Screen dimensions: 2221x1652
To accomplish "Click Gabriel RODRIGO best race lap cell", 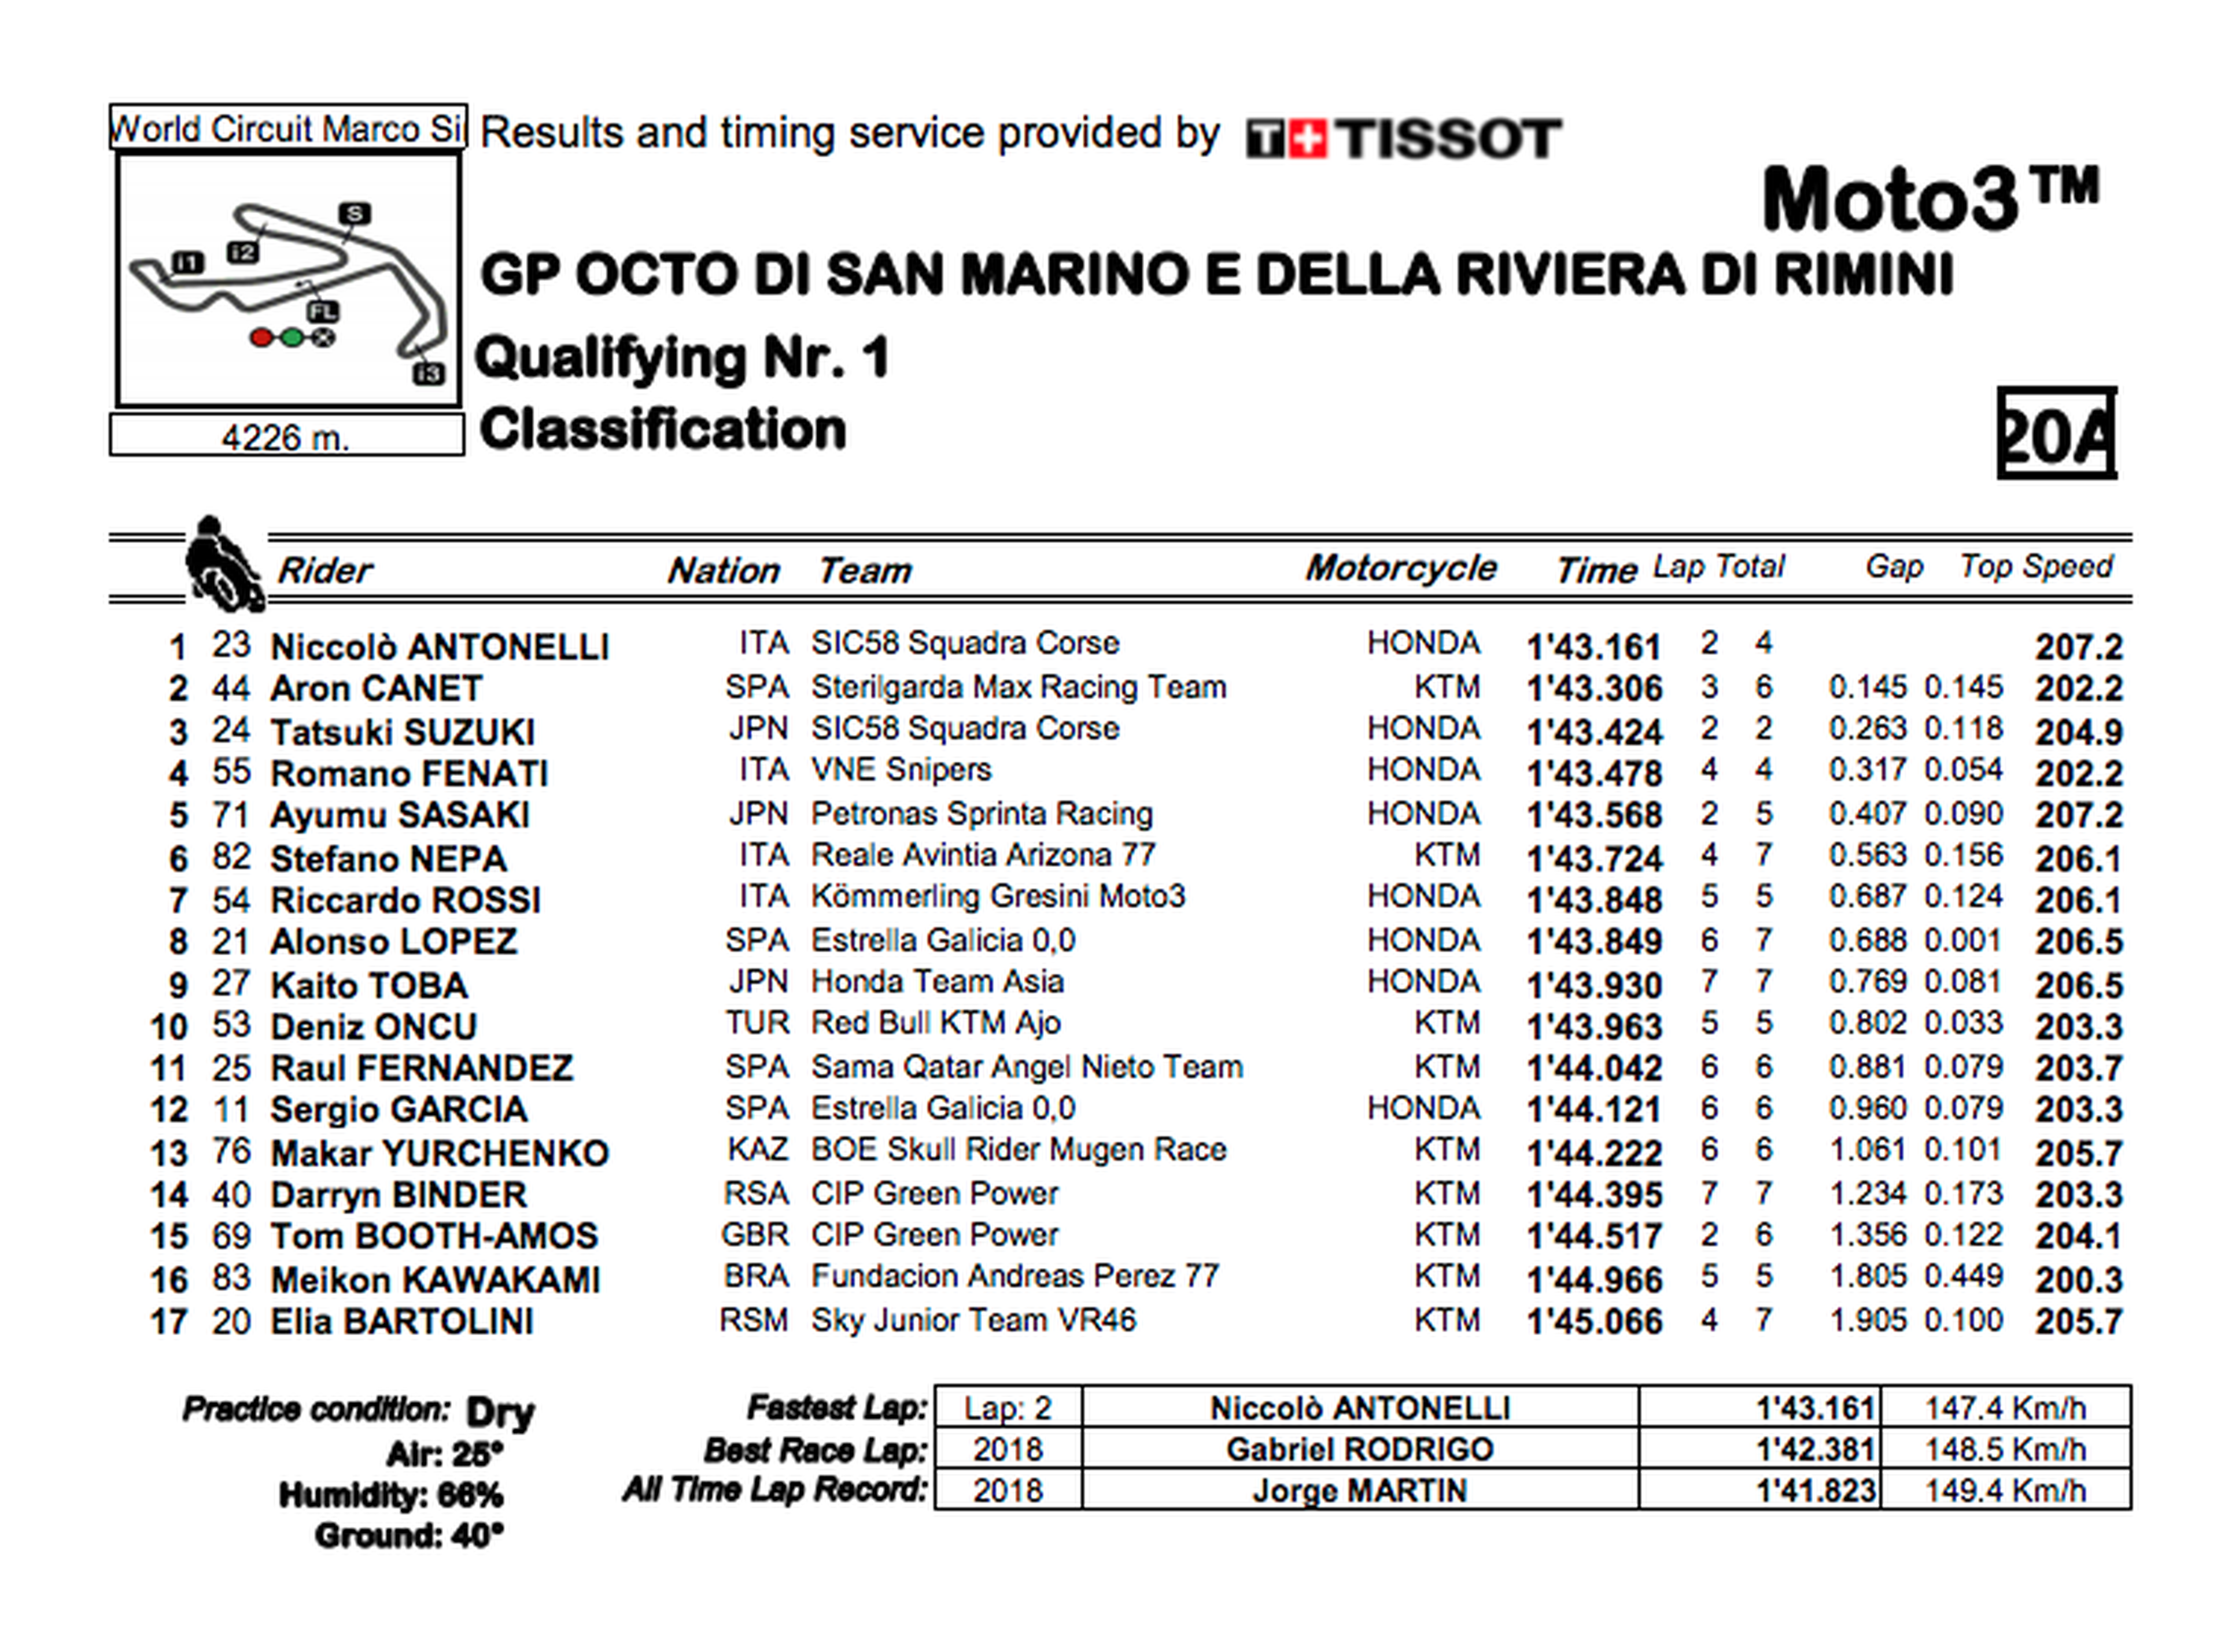I will 1359,1449.
